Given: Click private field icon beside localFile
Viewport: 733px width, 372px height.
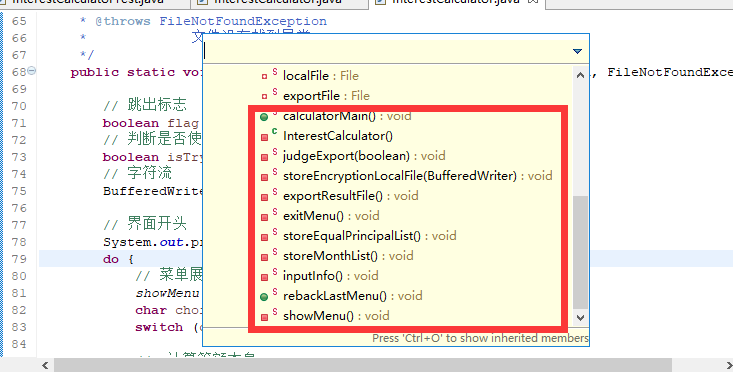Looking at the screenshot, I should (x=264, y=77).
